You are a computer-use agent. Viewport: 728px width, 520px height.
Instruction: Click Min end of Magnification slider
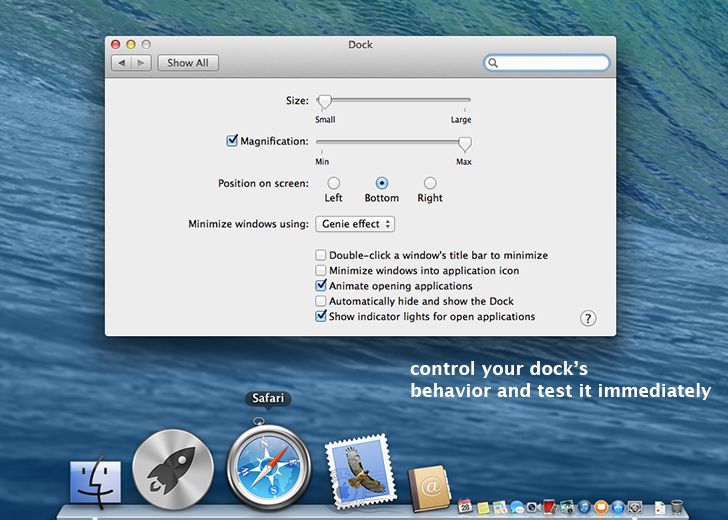pos(322,162)
